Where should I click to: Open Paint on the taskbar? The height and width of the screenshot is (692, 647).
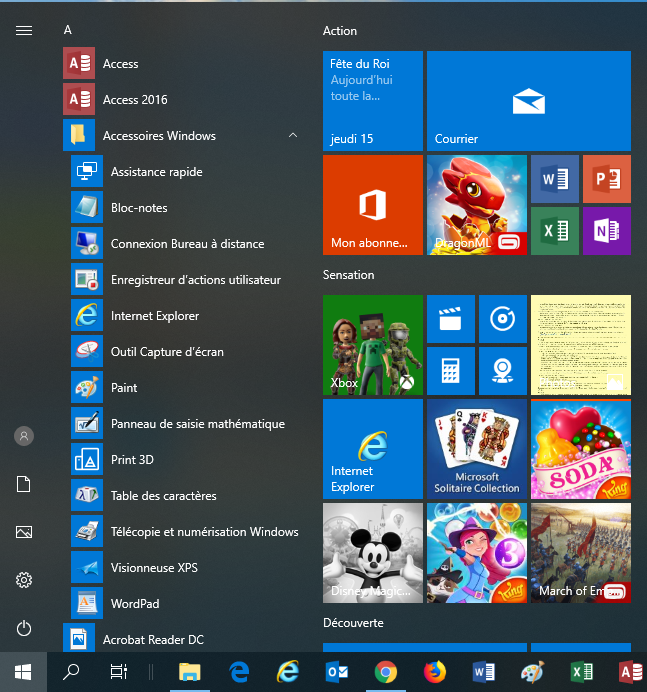(x=533, y=672)
